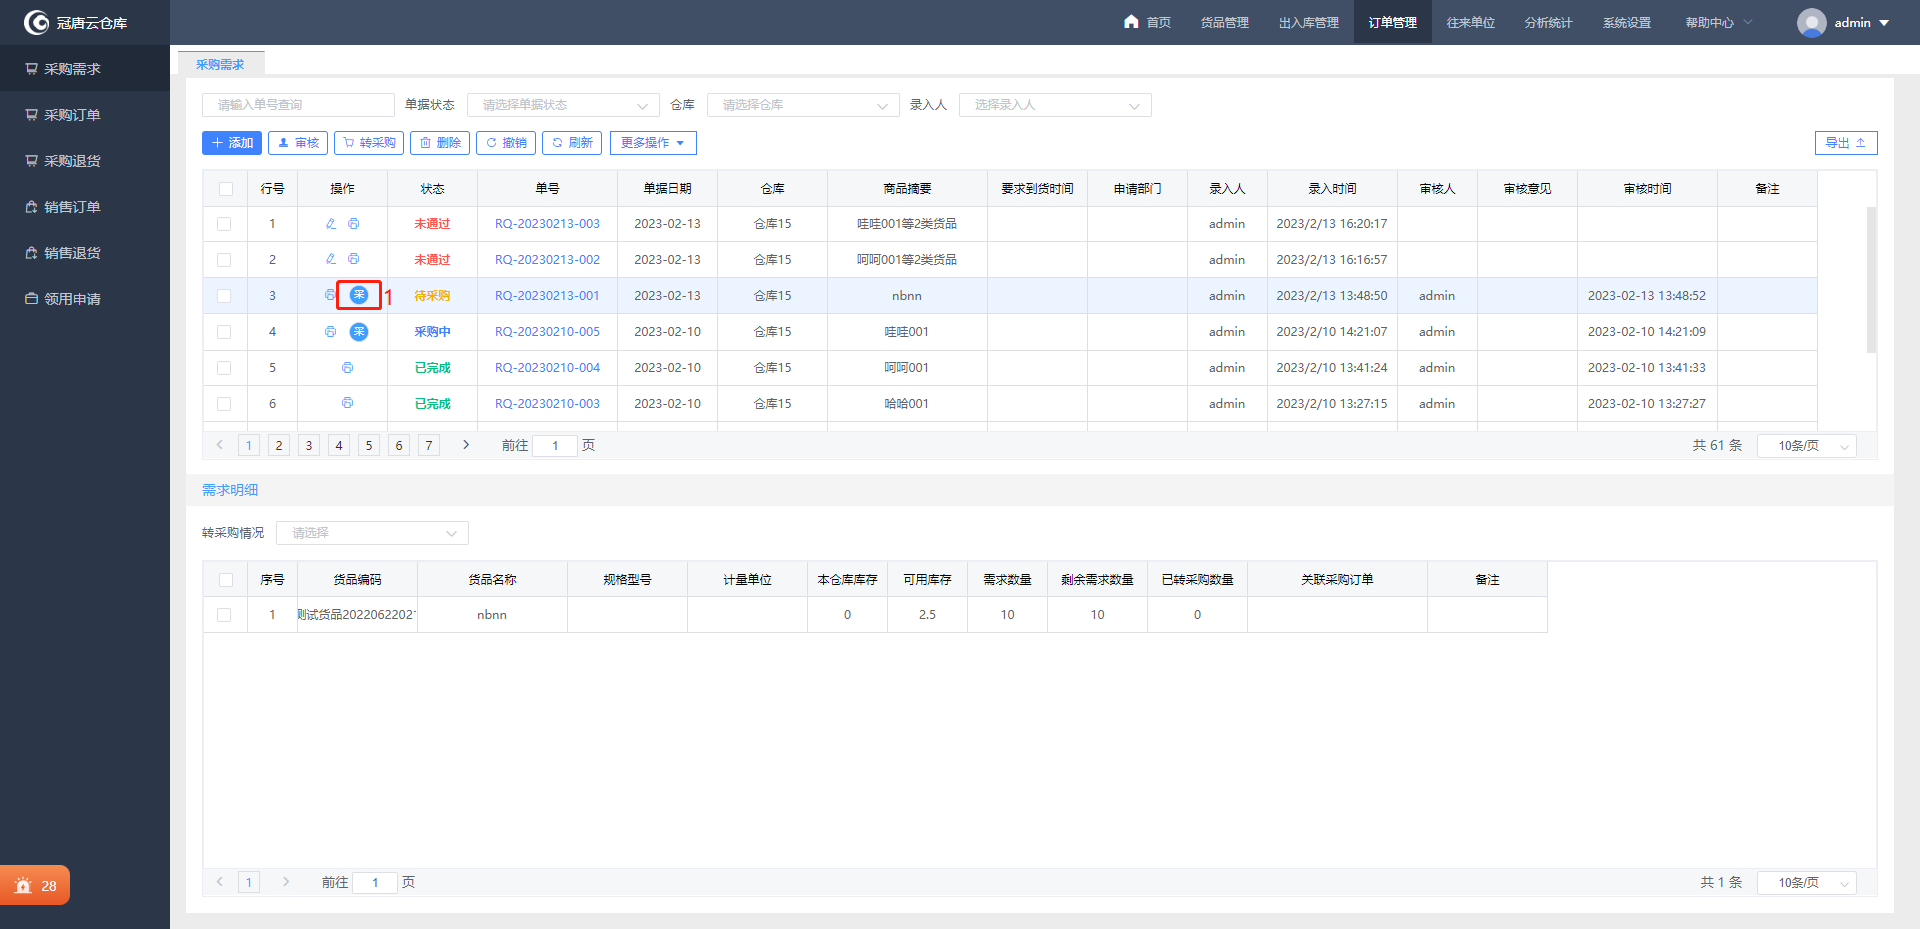Open 领用申请 in the sidebar
The width and height of the screenshot is (1920, 929).
click(85, 299)
